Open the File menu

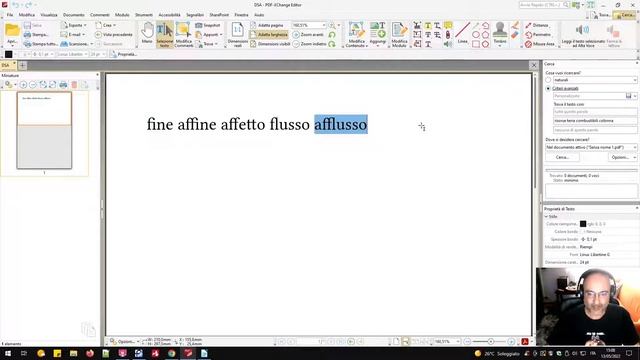[x=10, y=15]
